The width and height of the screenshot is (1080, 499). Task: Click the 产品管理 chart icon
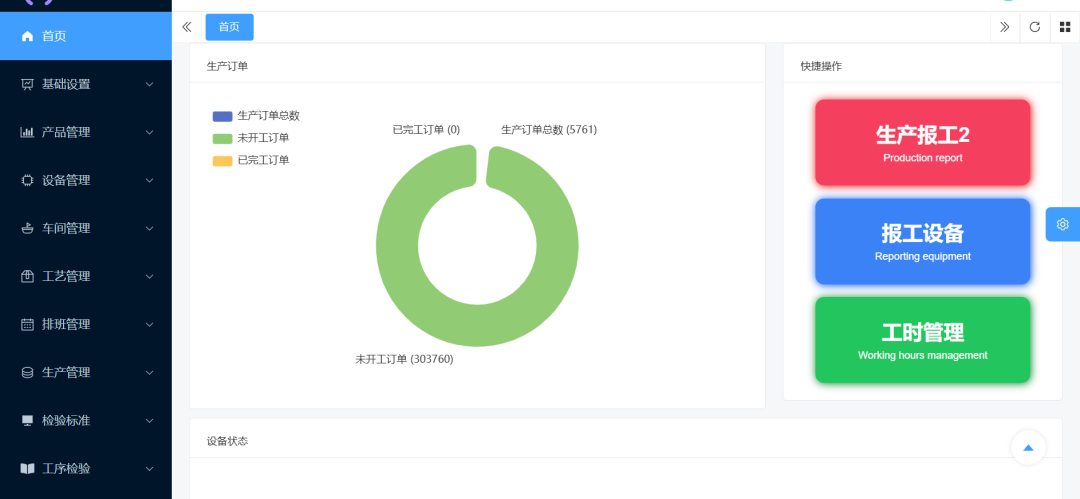tap(27, 132)
